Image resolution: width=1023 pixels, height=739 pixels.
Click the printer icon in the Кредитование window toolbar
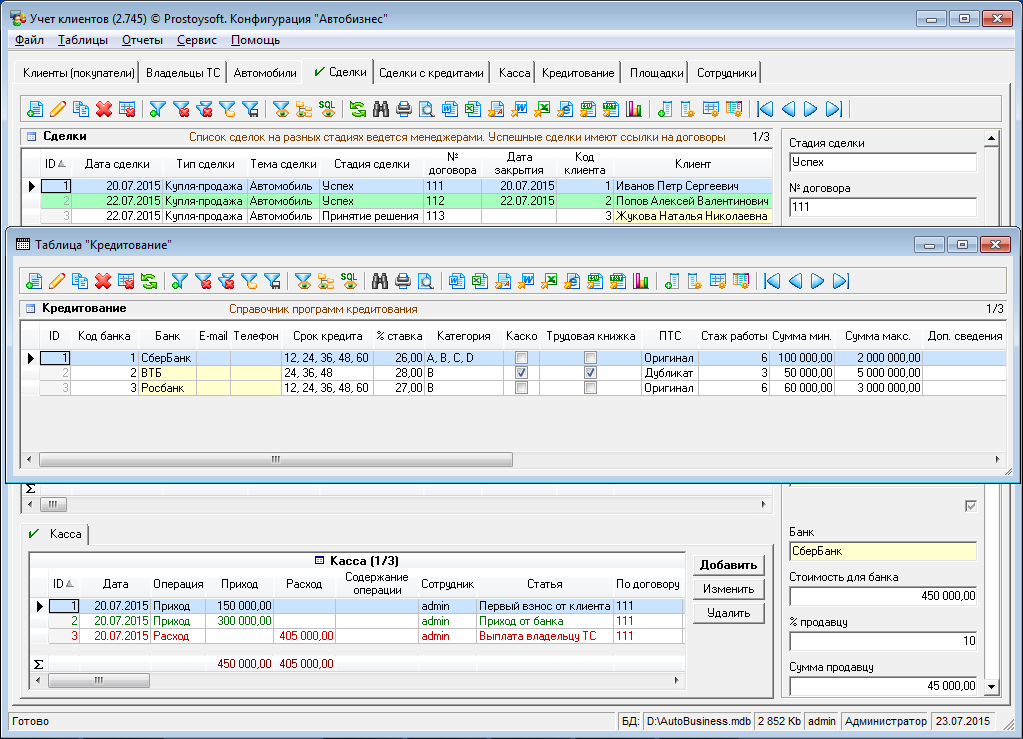(403, 281)
